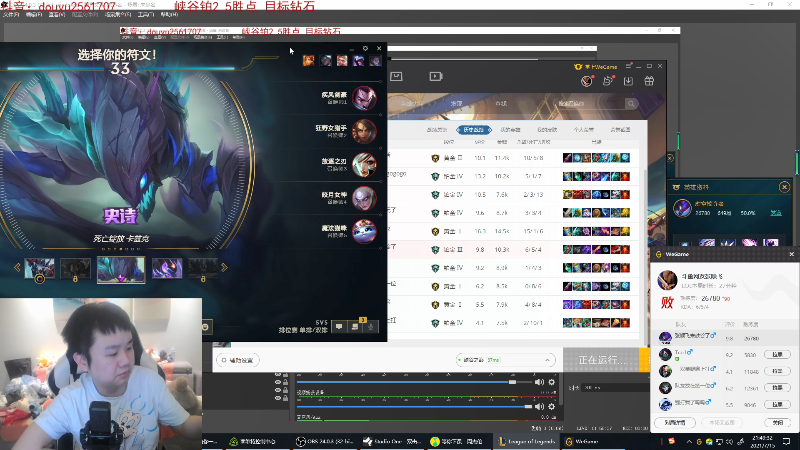Click the green link in hero guide panel
This screenshot has height=450, width=800.
click(776, 213)
